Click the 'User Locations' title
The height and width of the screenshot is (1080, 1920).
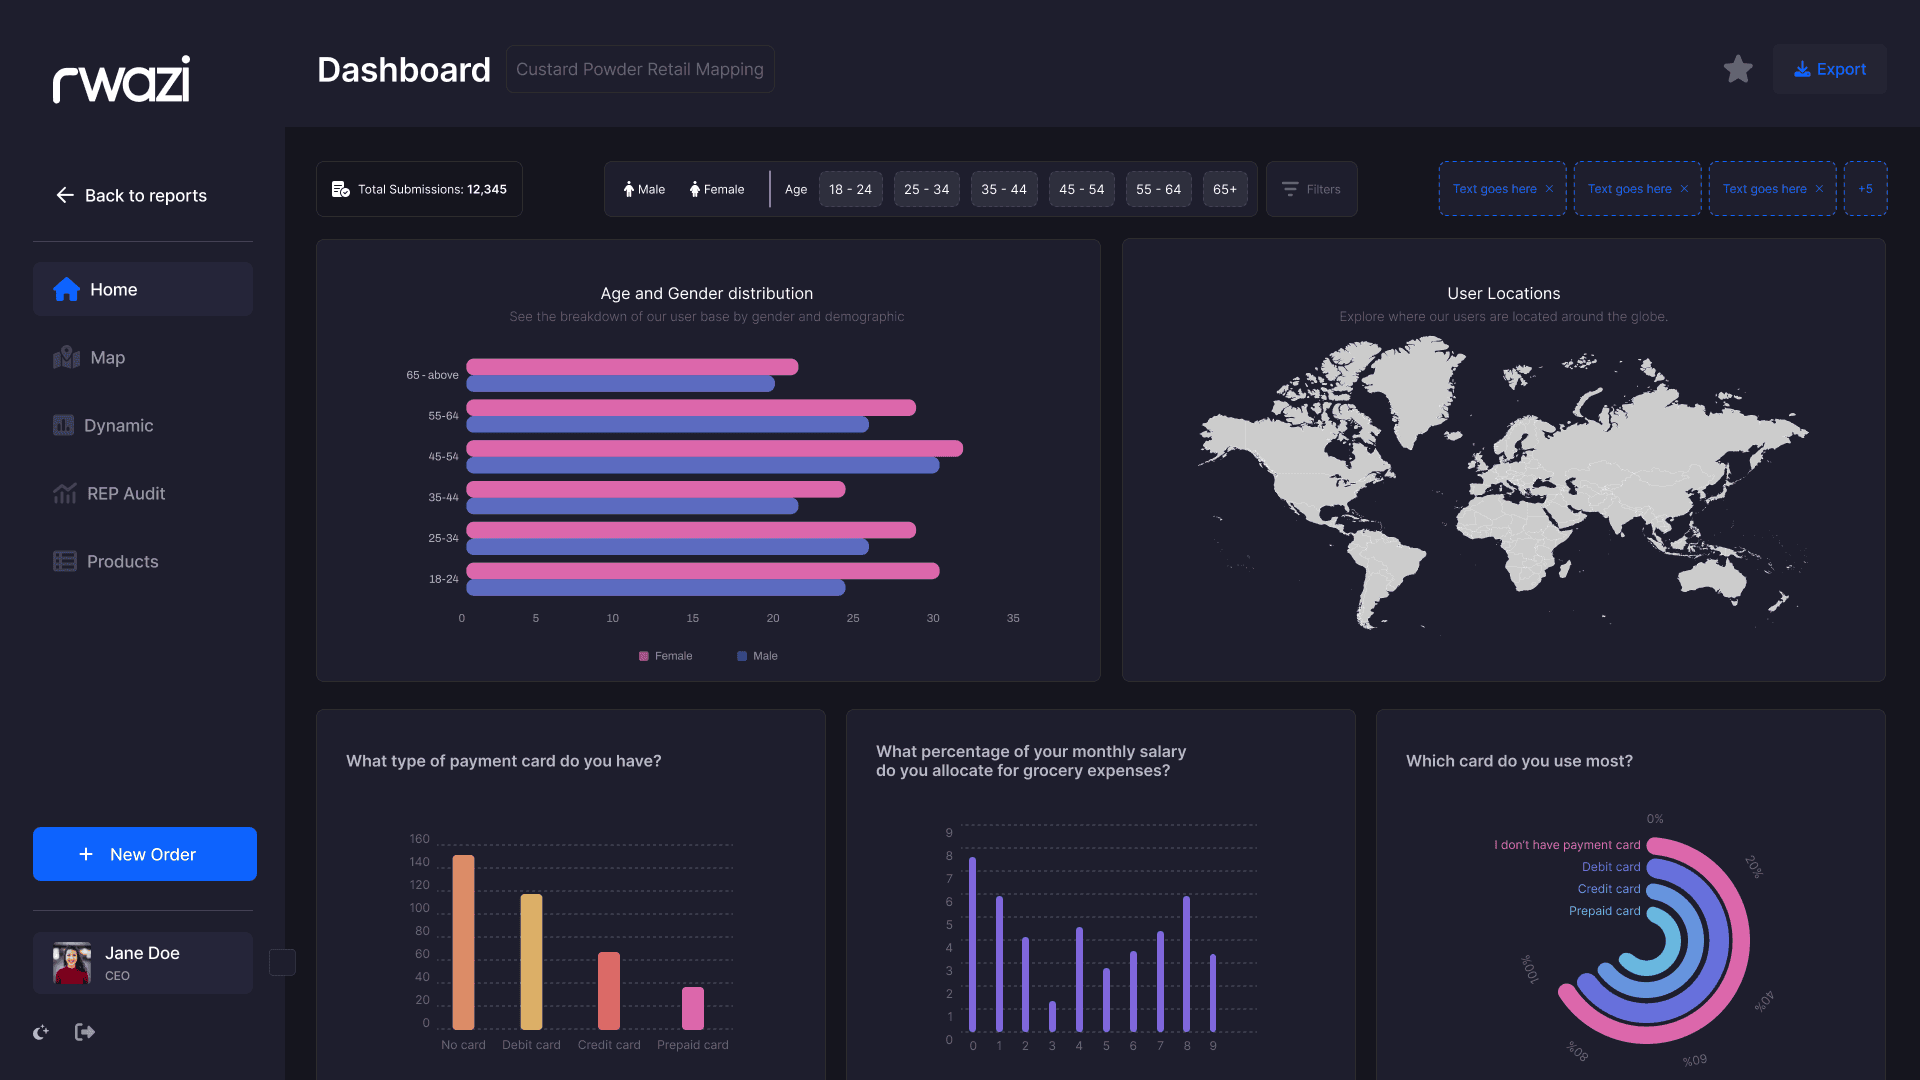click(1504, 293)
